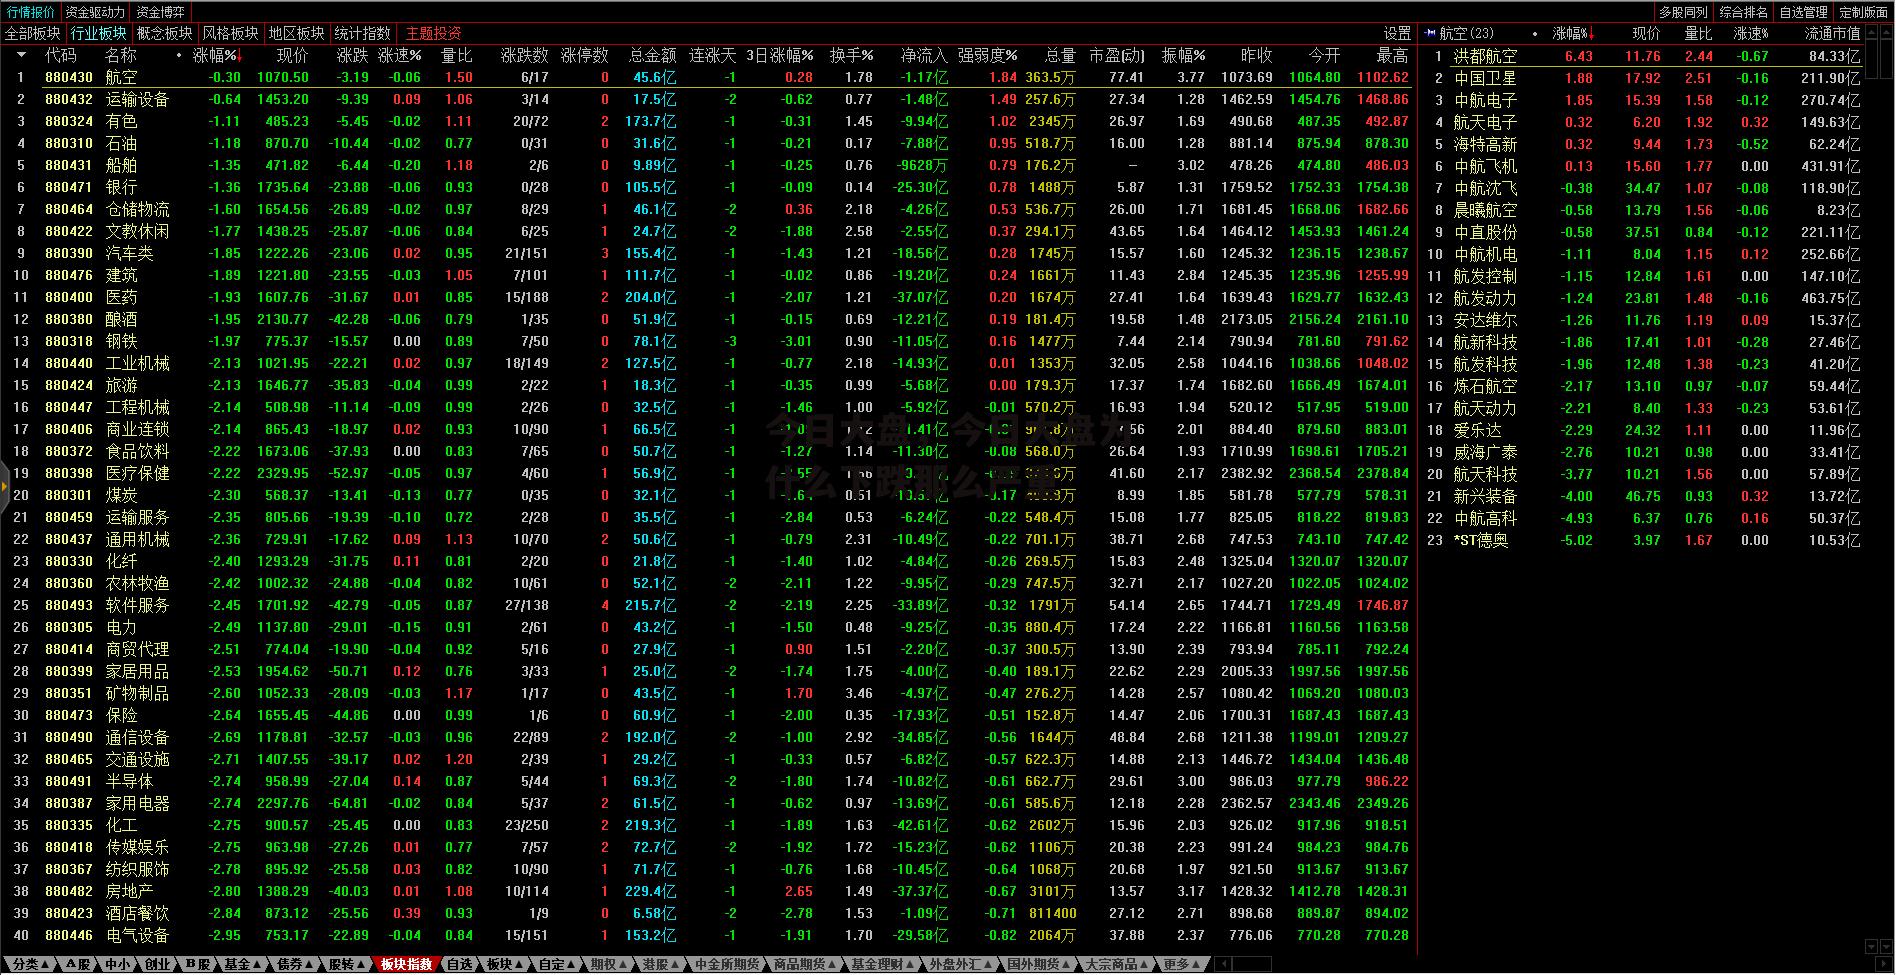This screenshot has height=975, width=1896.
Task: Switch to the 资金驱动力 tab
Action: point(96,12)
